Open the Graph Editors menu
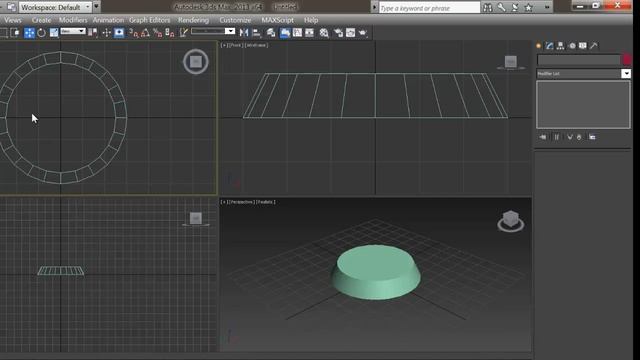640x360 pixels. pyautogui.click(x=149, y=20)
